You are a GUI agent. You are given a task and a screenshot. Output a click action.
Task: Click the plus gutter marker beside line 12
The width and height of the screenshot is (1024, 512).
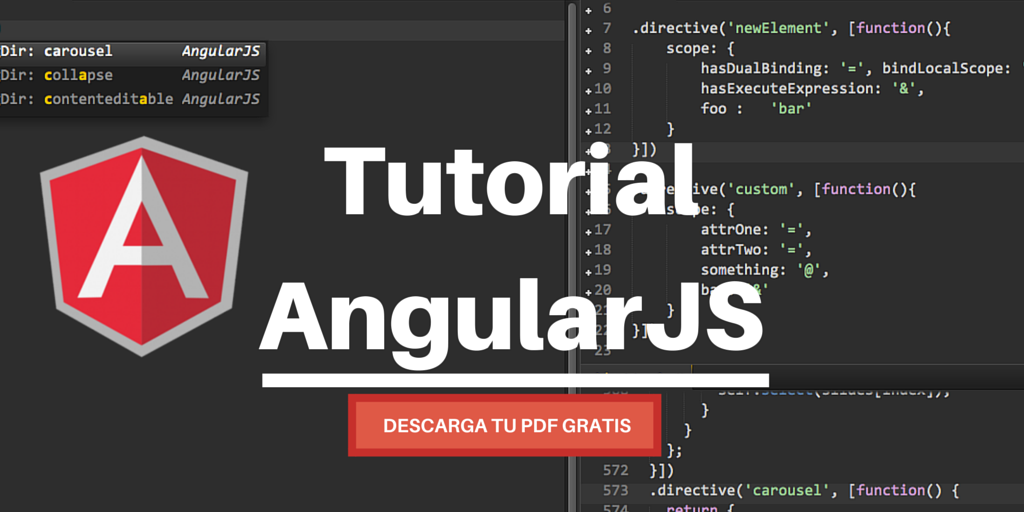pyautogui.click(x=588, y=131)
